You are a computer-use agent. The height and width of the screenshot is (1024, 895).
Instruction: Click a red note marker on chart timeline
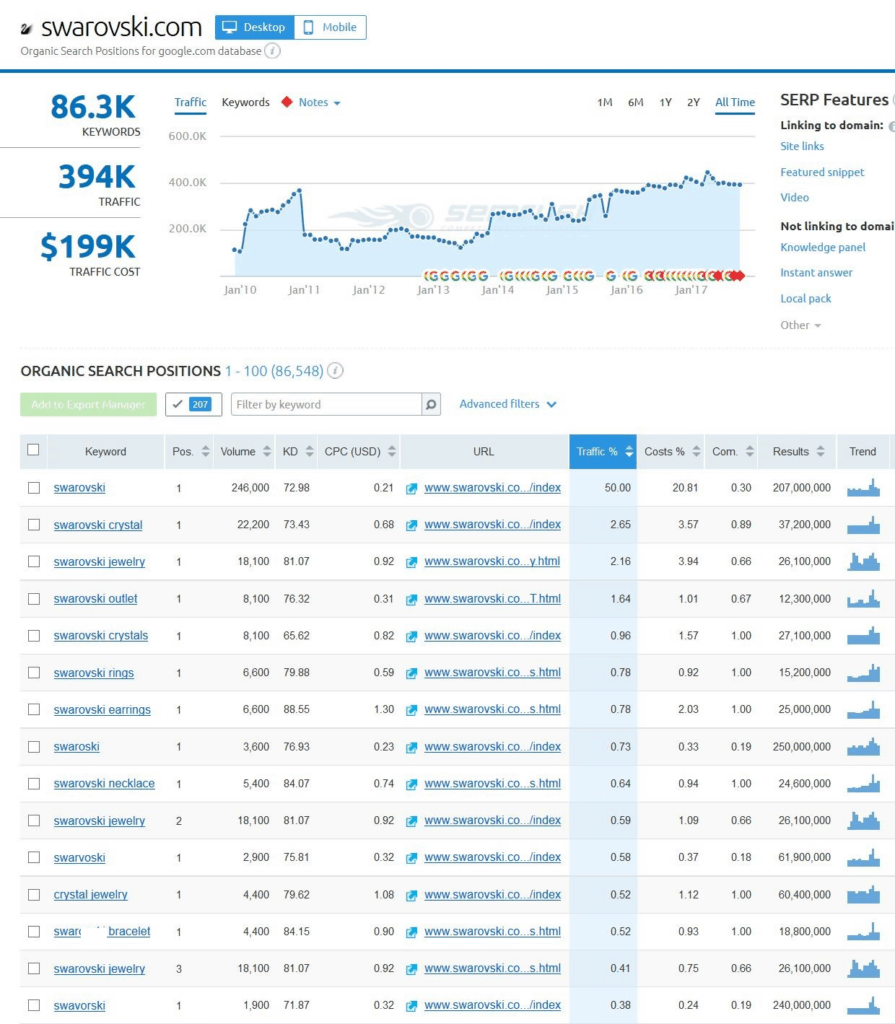pos(738,276)
